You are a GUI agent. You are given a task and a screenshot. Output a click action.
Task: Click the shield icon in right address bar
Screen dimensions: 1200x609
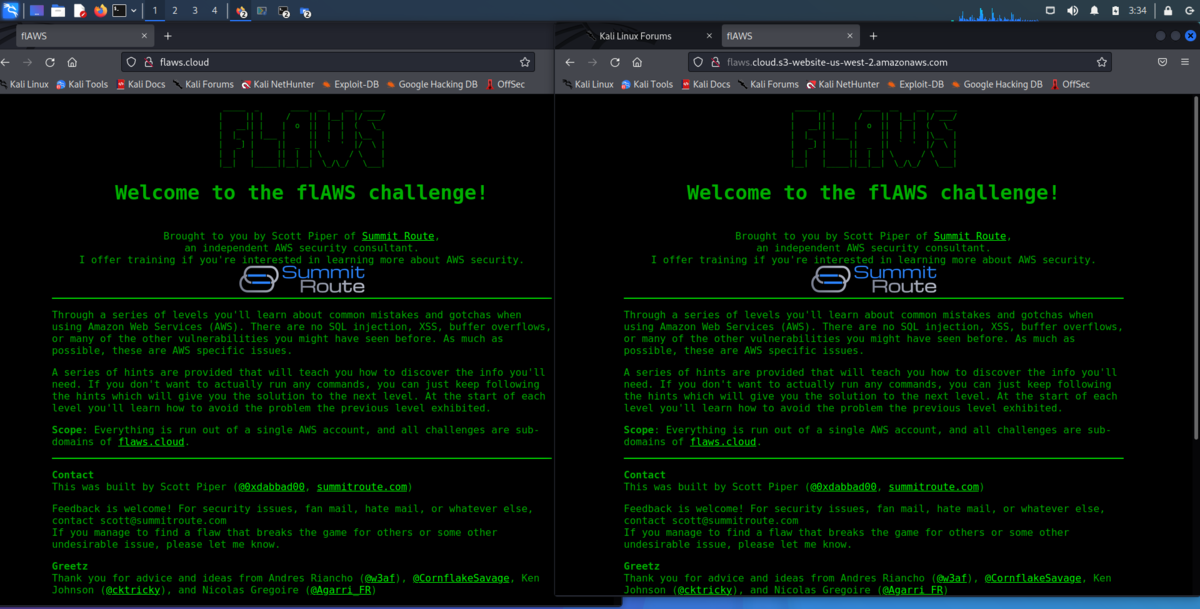pos(699,62)
